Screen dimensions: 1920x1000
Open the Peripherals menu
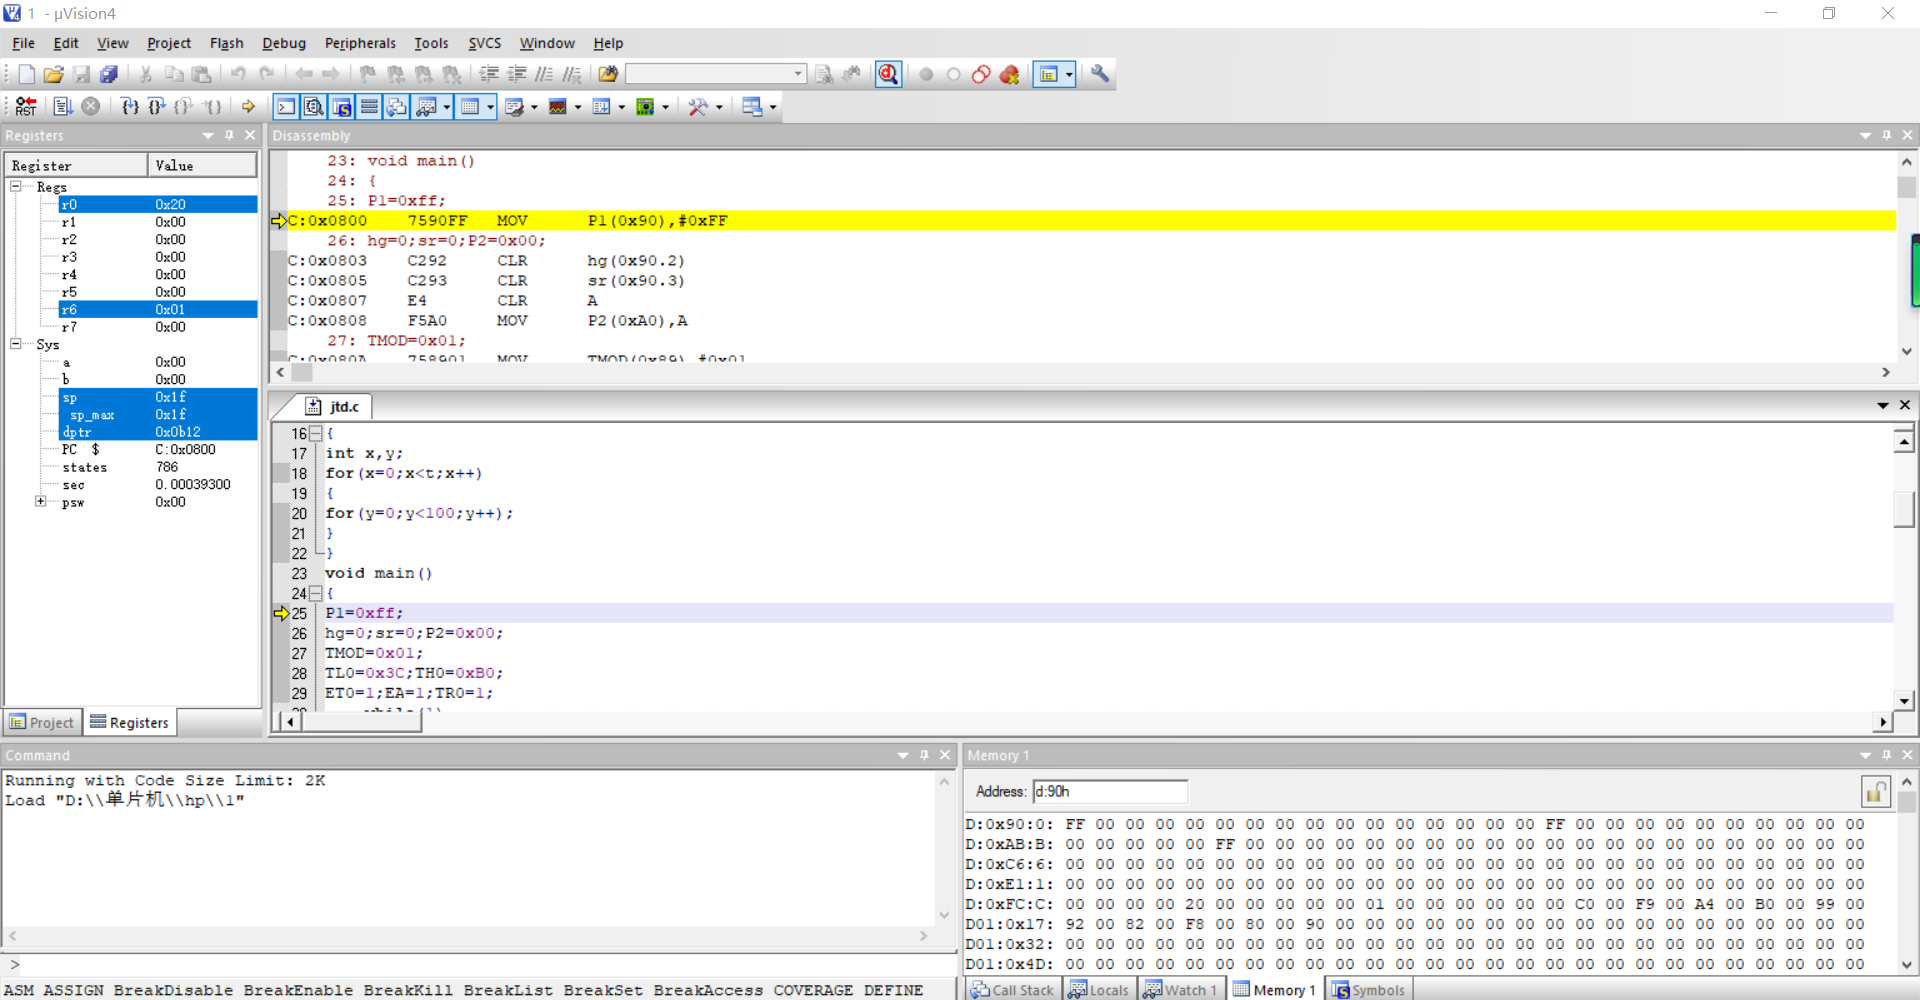pos(360,43)
